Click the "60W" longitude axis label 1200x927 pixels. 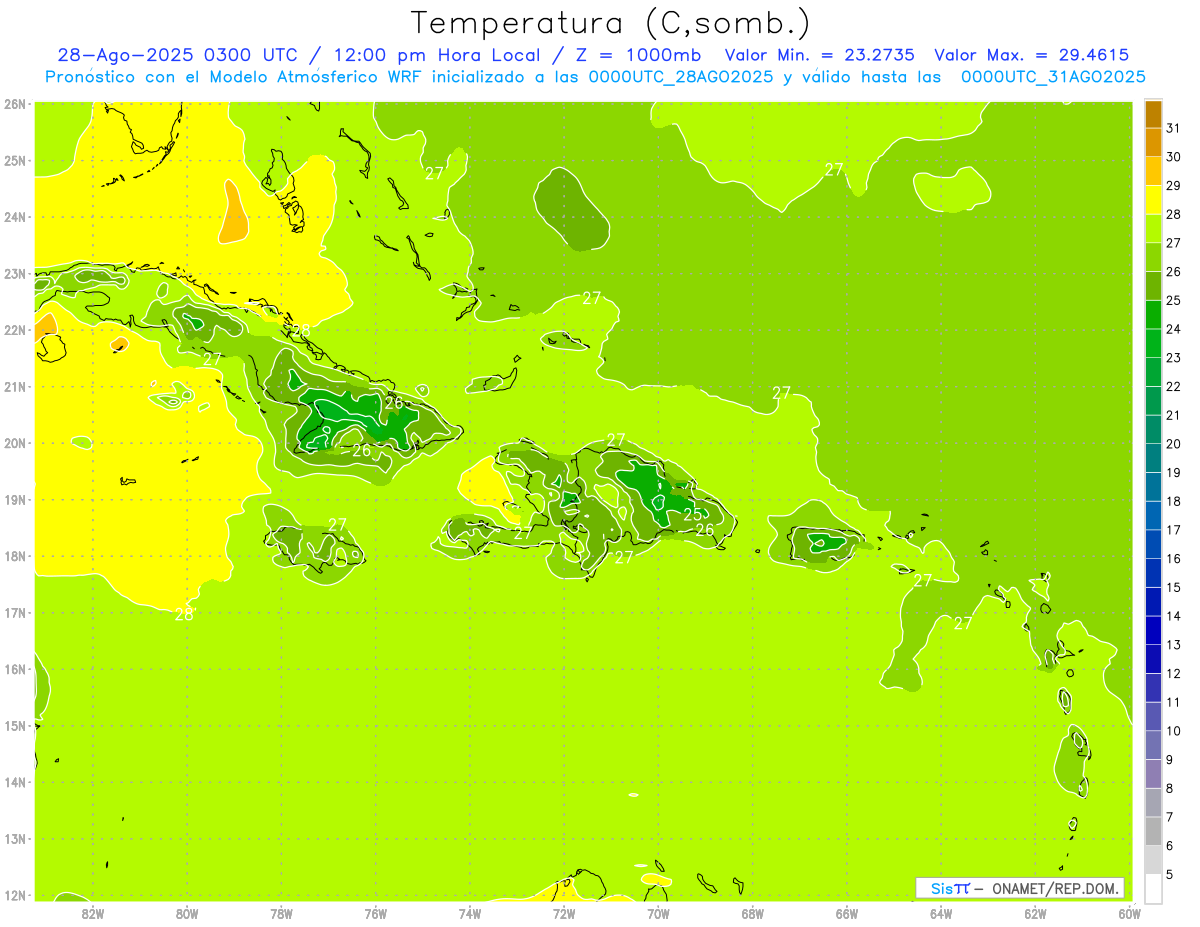(x=1130, y=913)
